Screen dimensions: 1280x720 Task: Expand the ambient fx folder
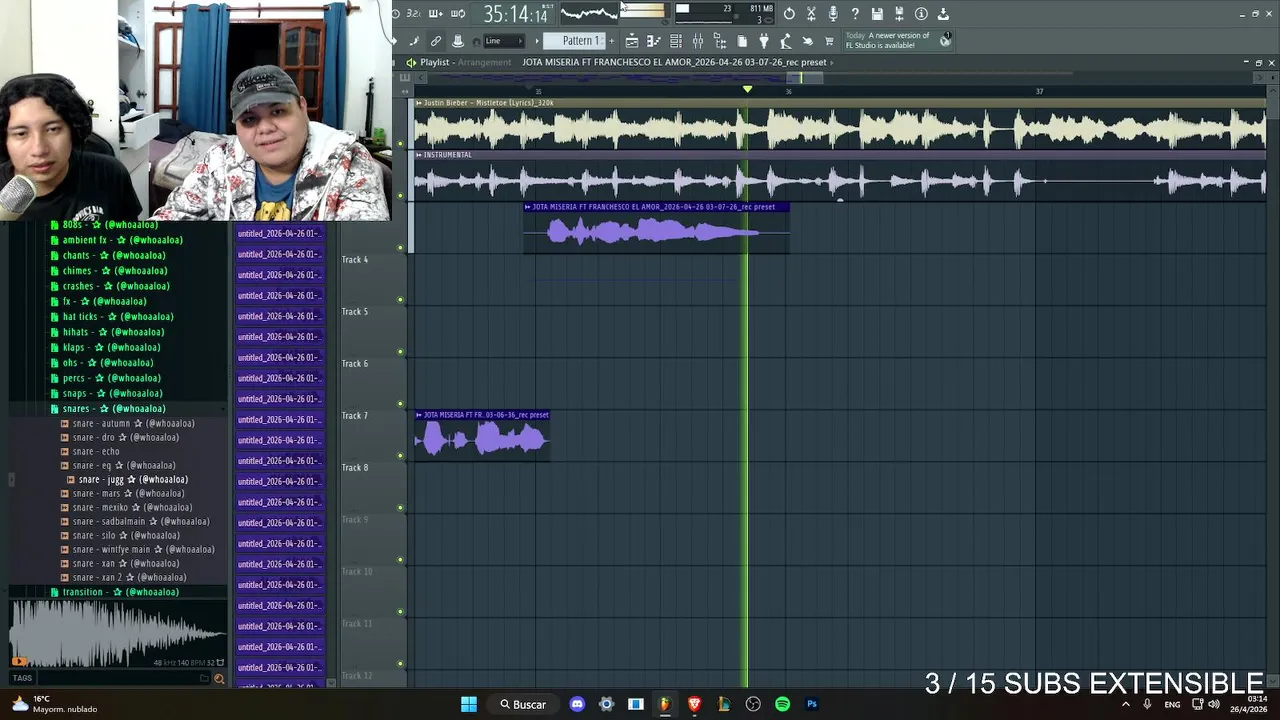coord(115,240)
